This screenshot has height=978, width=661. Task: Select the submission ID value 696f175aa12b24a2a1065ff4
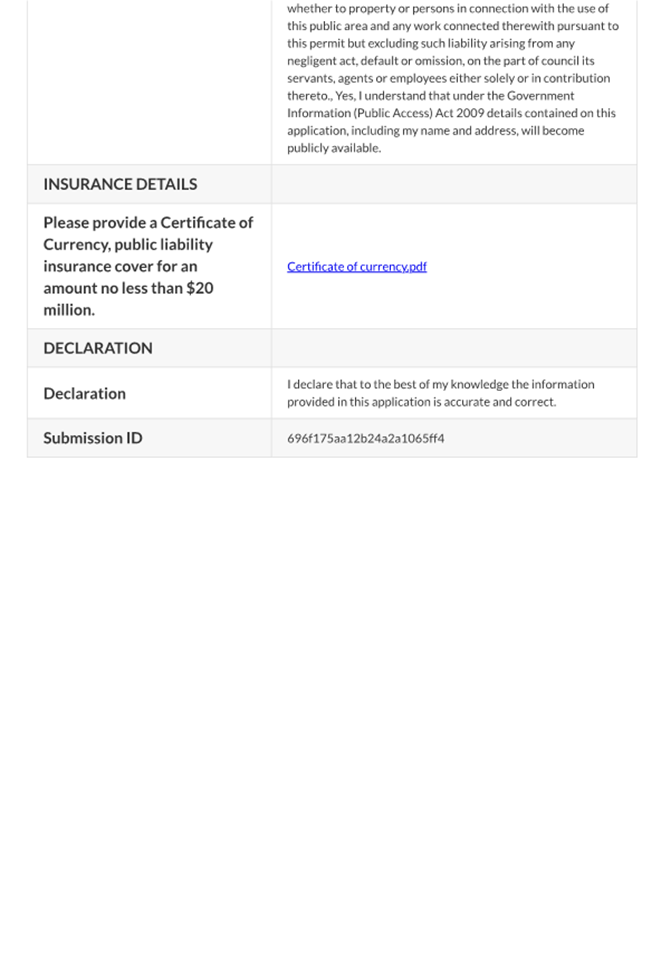tap(365, 438)
